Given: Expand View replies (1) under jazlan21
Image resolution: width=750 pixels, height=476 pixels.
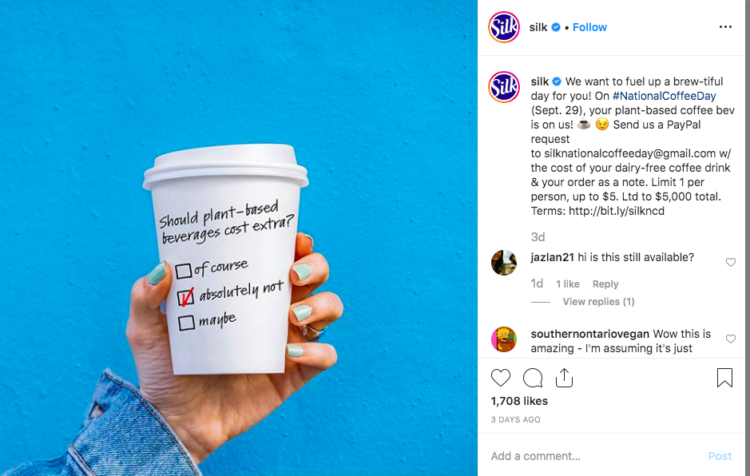Looking at the screenshot, I should click(x=598, y=301).
